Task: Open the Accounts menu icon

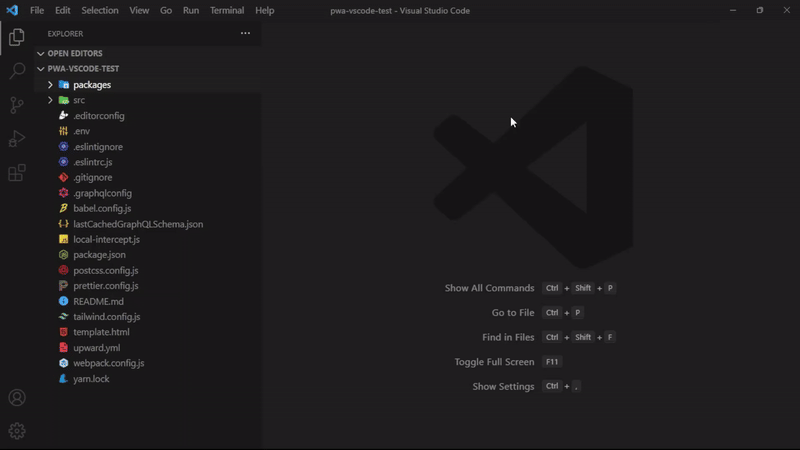Action: pos(17,397)
